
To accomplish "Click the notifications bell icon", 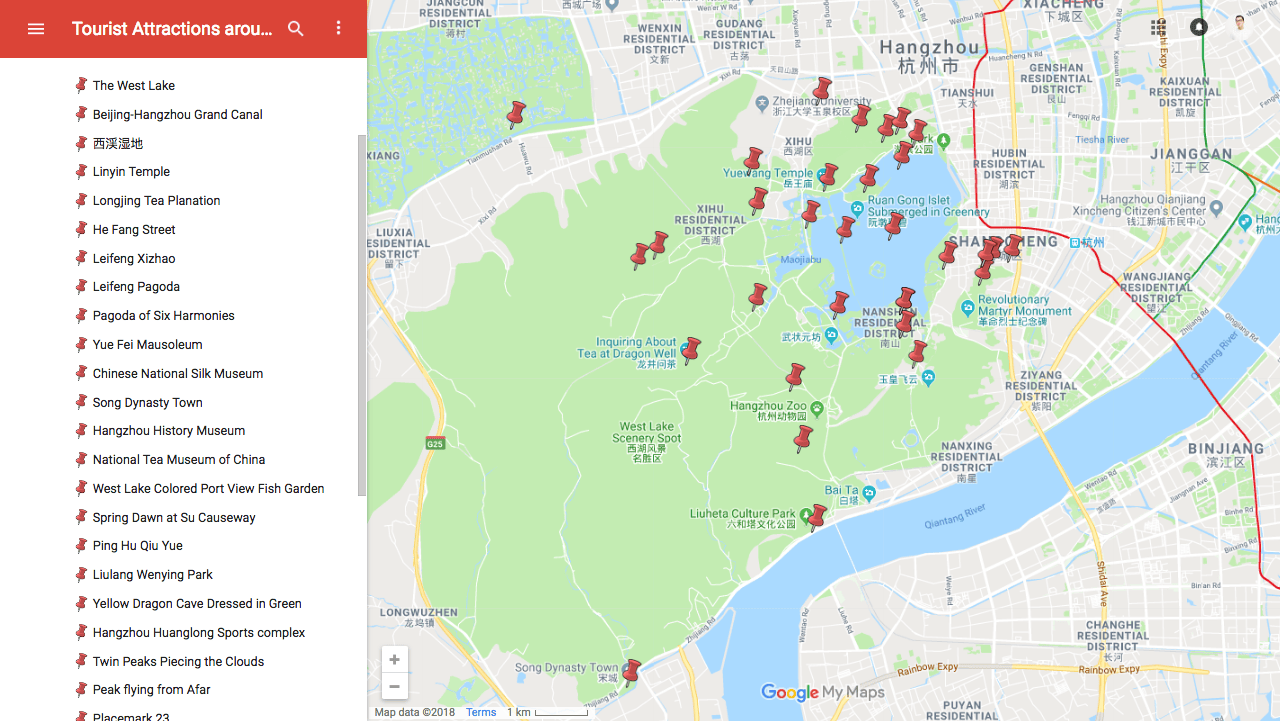I will [1198, 27].
